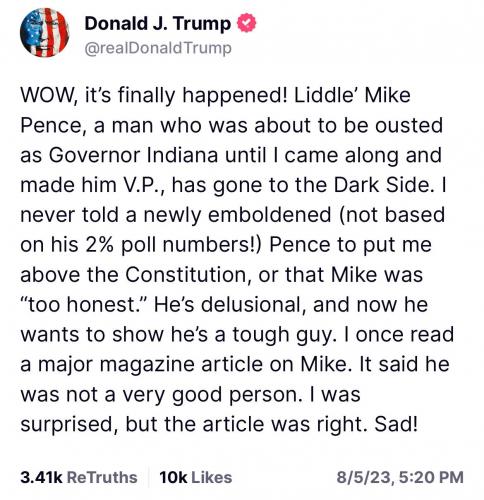View the 10k Likes list
The height and width of the screenshot is (500, 484).
pyautogui.click(x=196, y=477)
